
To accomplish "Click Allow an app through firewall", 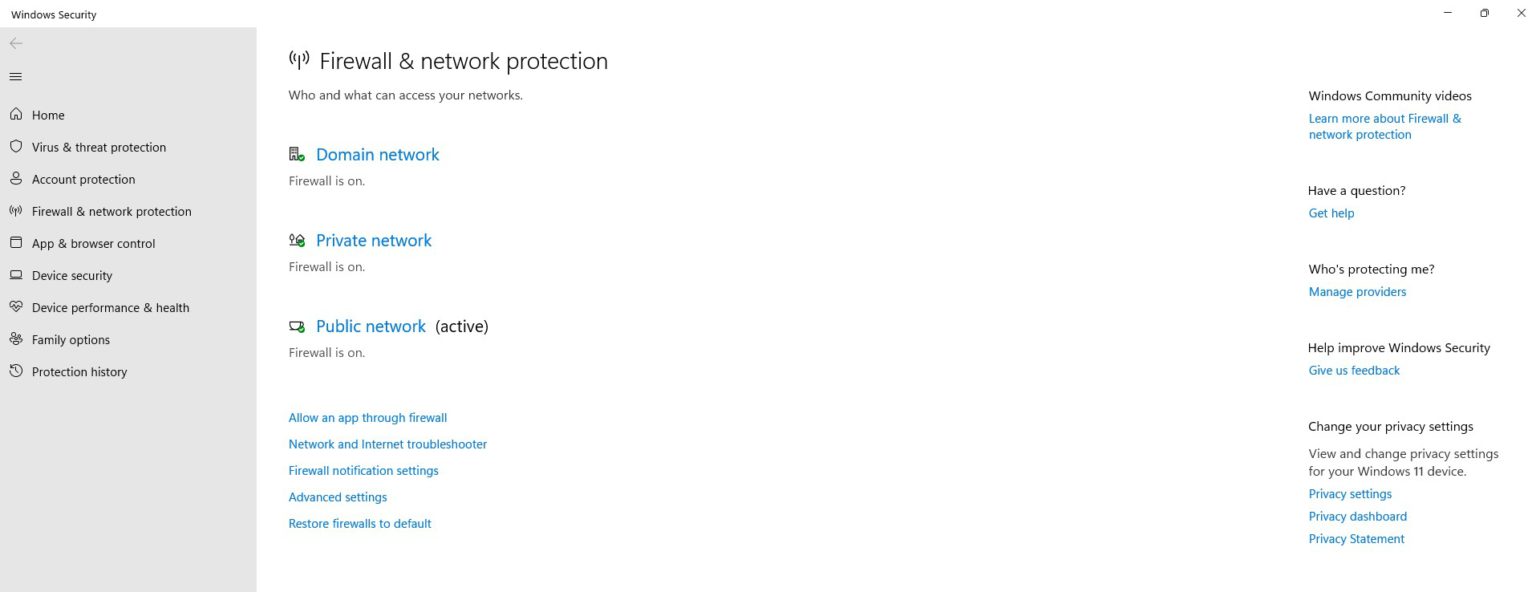I will (367, 417).
